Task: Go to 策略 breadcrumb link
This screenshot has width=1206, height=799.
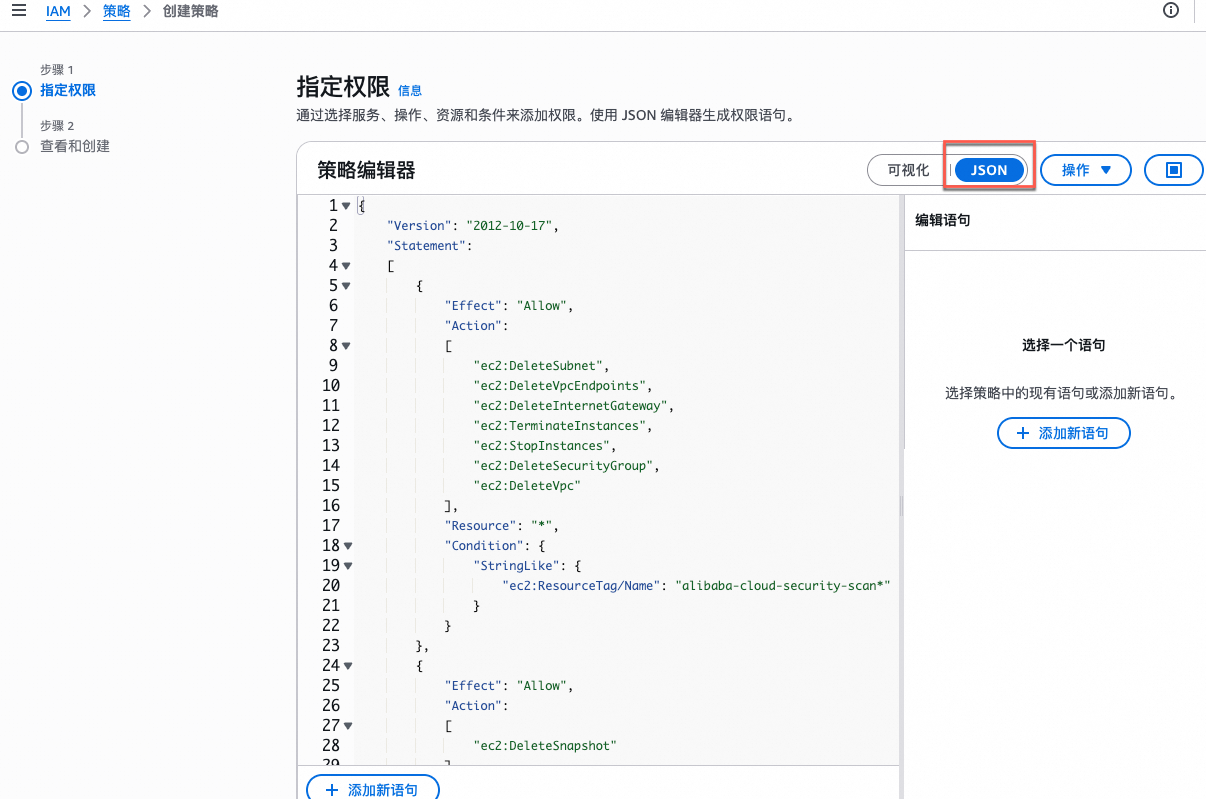Action: pos(116,12)
